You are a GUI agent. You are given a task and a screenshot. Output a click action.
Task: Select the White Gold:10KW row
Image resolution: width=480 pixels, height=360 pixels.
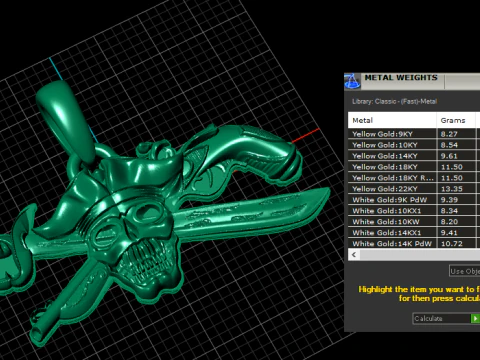414,222
